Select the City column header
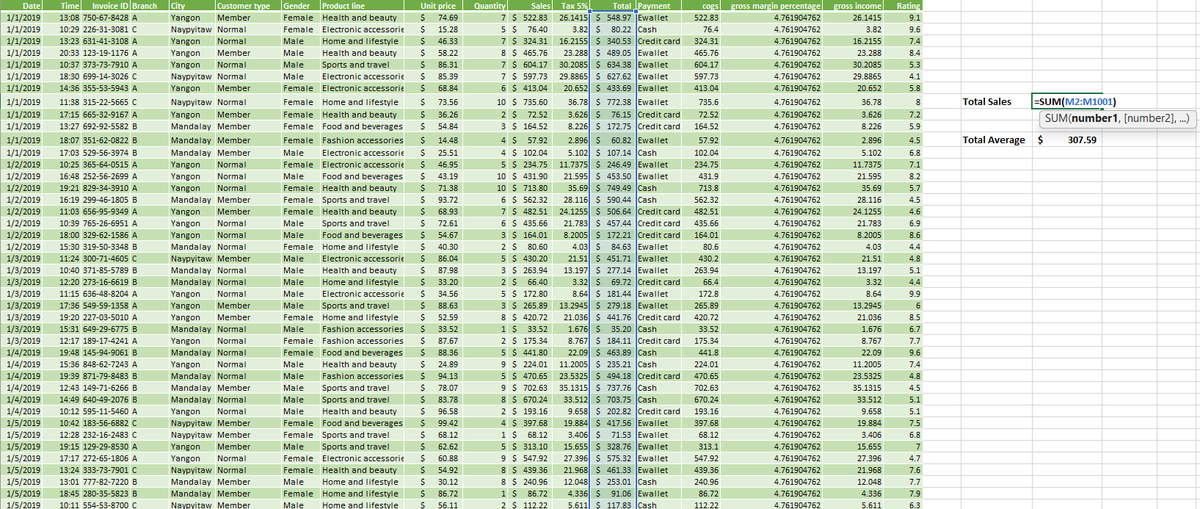1200x509 pixels. coord(192,7)
